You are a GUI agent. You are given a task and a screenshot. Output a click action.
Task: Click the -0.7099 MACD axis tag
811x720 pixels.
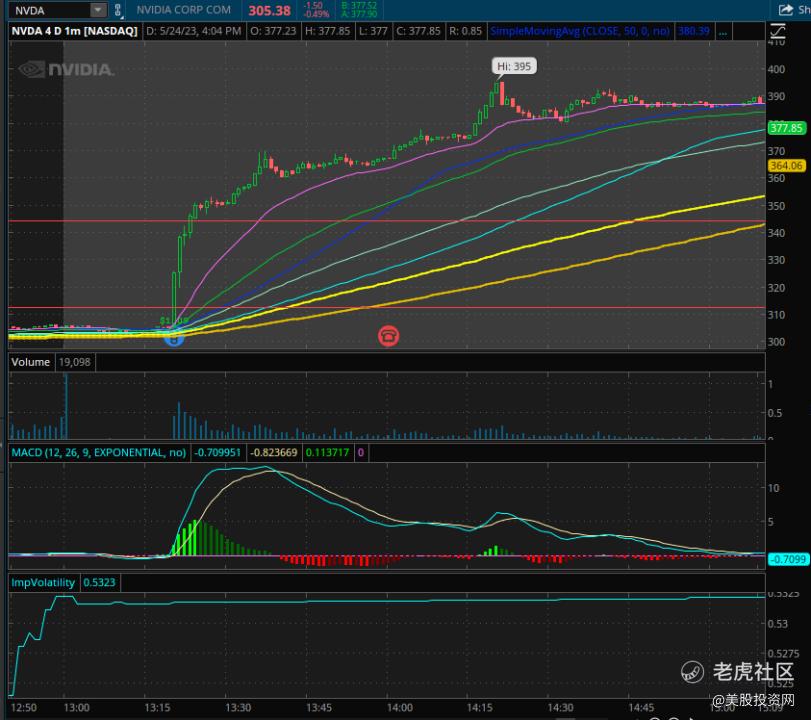point(788,559)
